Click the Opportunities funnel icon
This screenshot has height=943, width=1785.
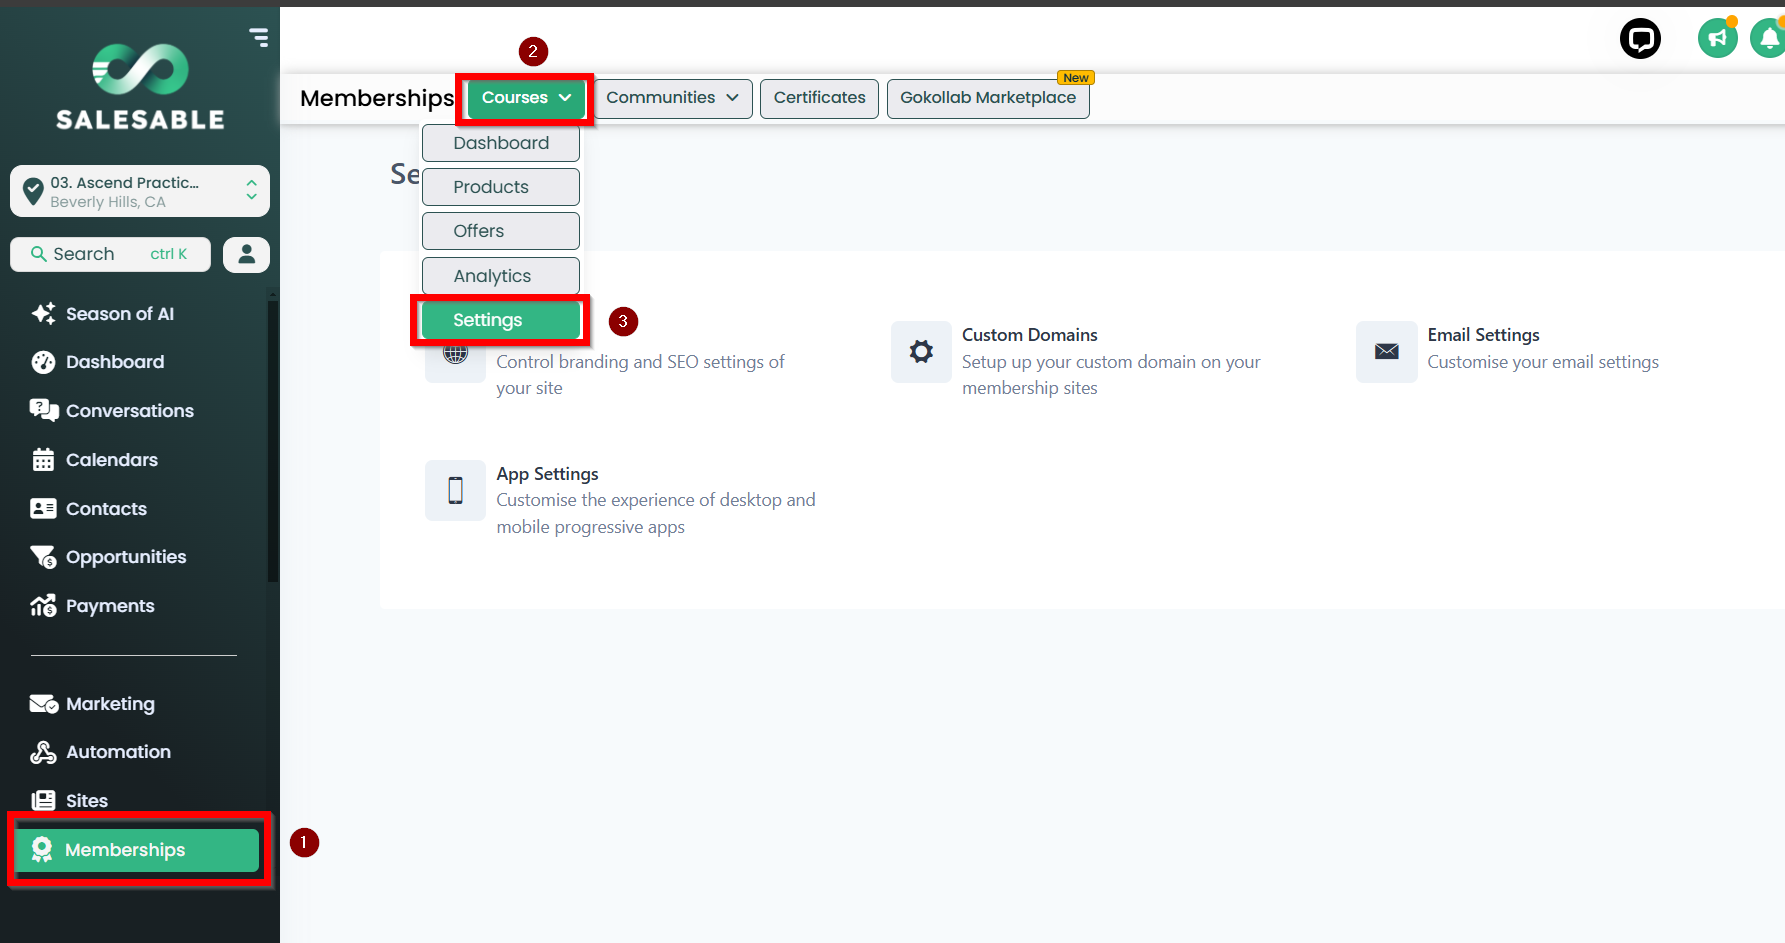click(43, 557)
